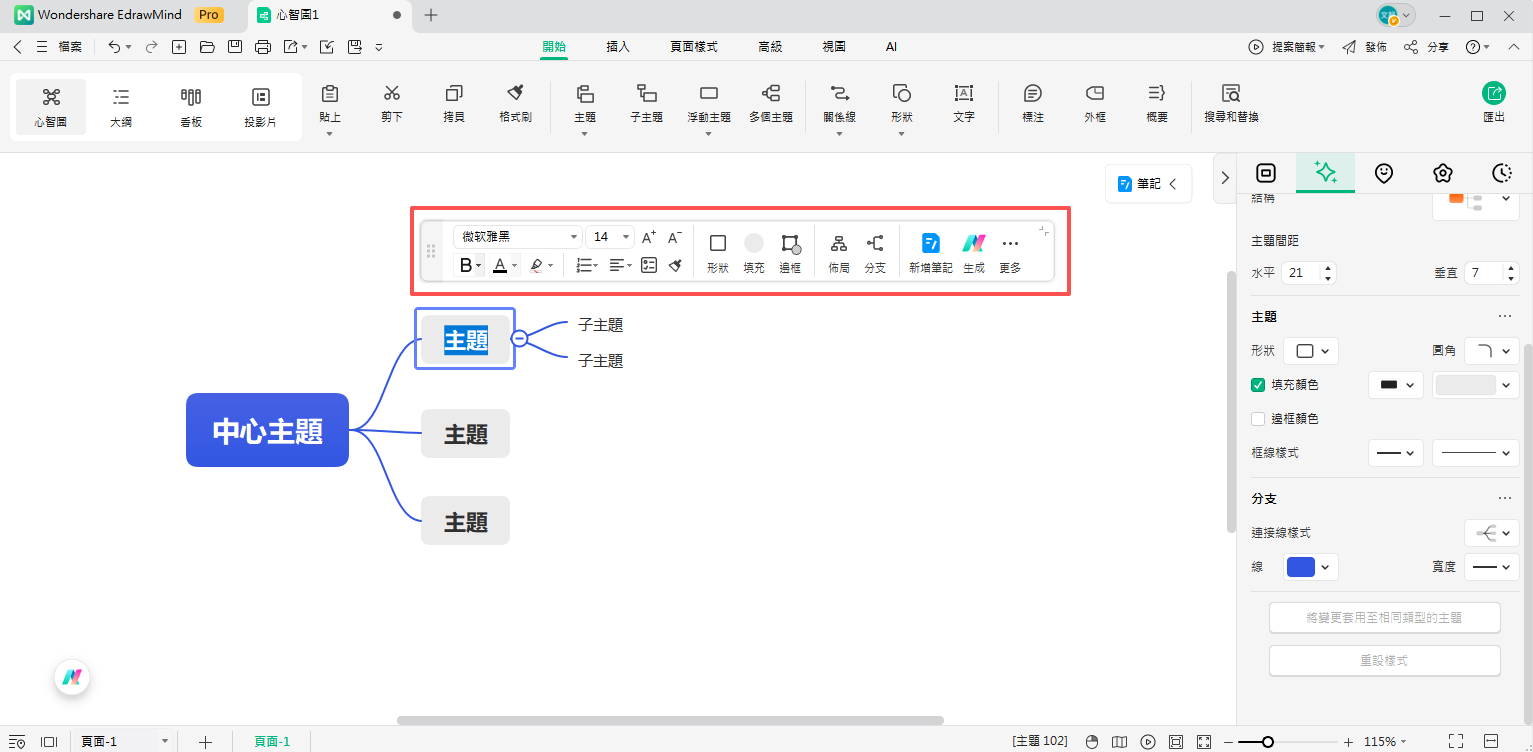Open the blue 線 color swatch
1533x752 pixels.
(1309, 567)
